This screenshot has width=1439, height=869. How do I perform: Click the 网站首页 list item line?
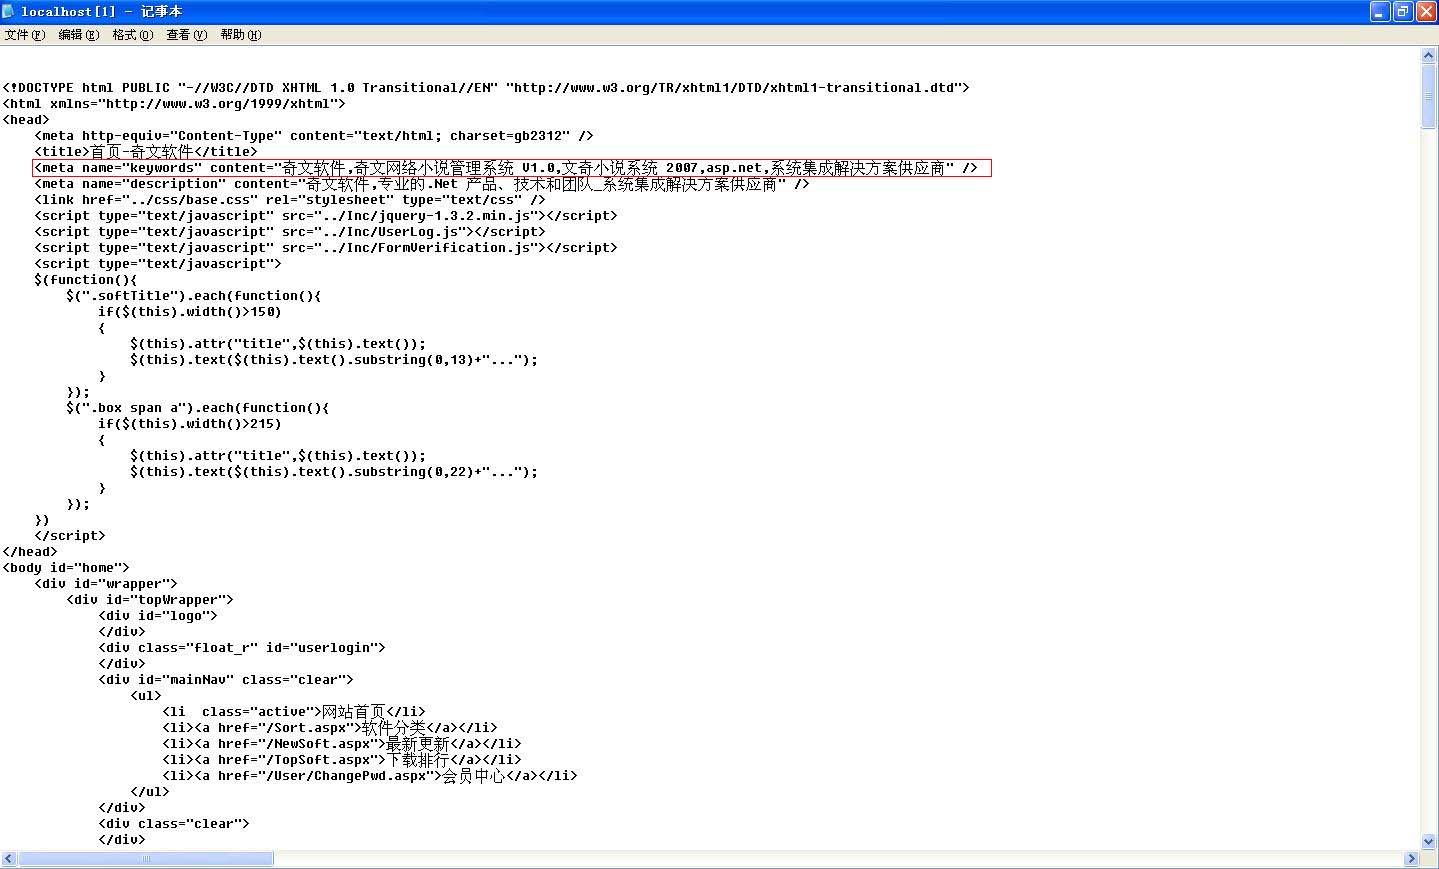[294, 712]
